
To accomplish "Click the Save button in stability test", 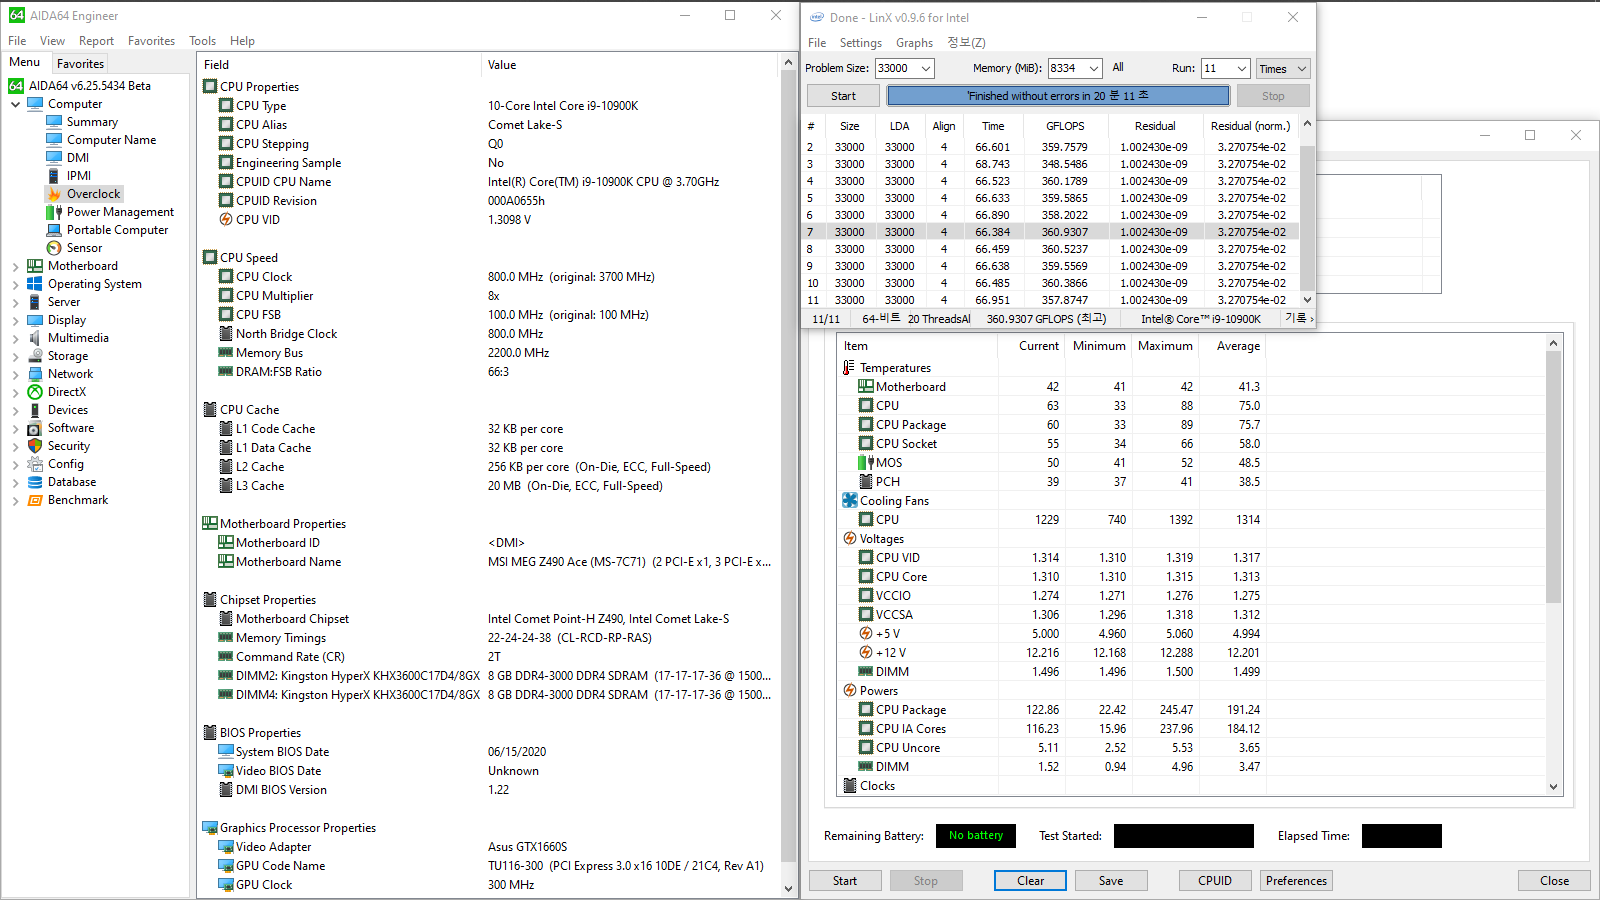I will (1111, 881).
